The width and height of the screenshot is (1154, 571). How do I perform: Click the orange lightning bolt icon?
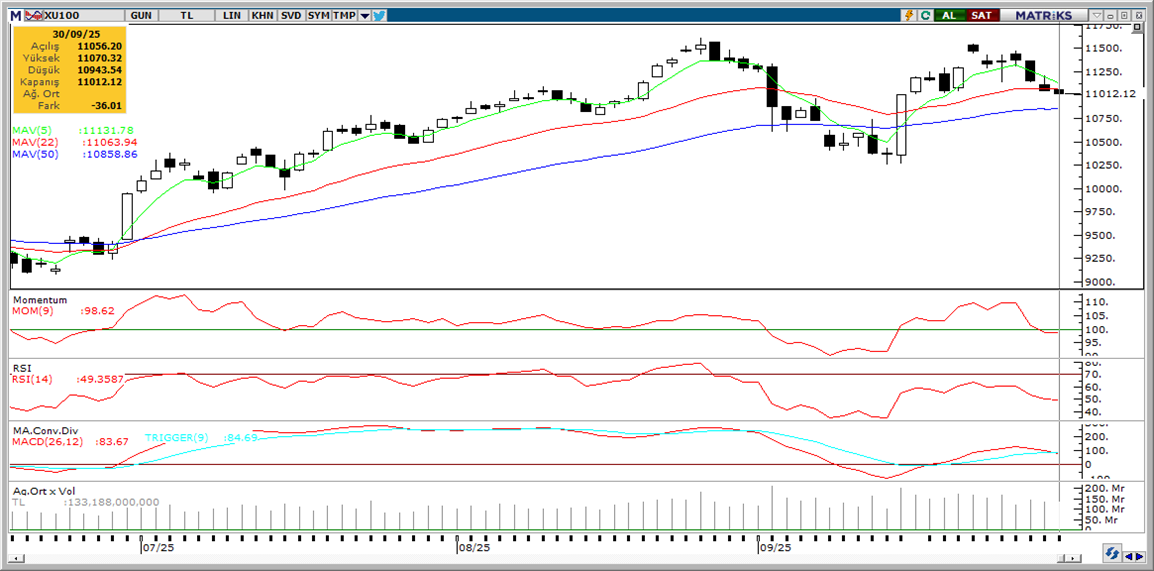pos(909,15)
